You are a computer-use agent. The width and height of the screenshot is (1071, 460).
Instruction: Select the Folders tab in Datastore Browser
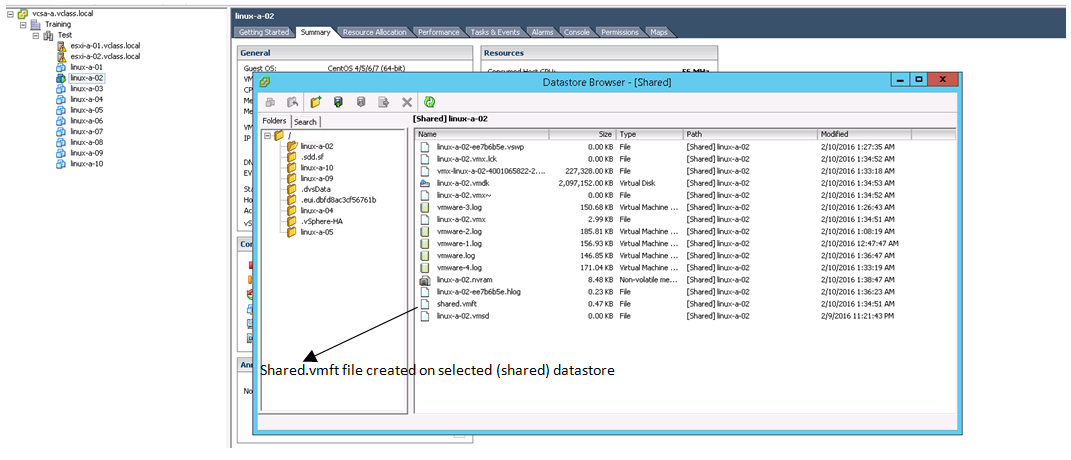pos(275,121)
